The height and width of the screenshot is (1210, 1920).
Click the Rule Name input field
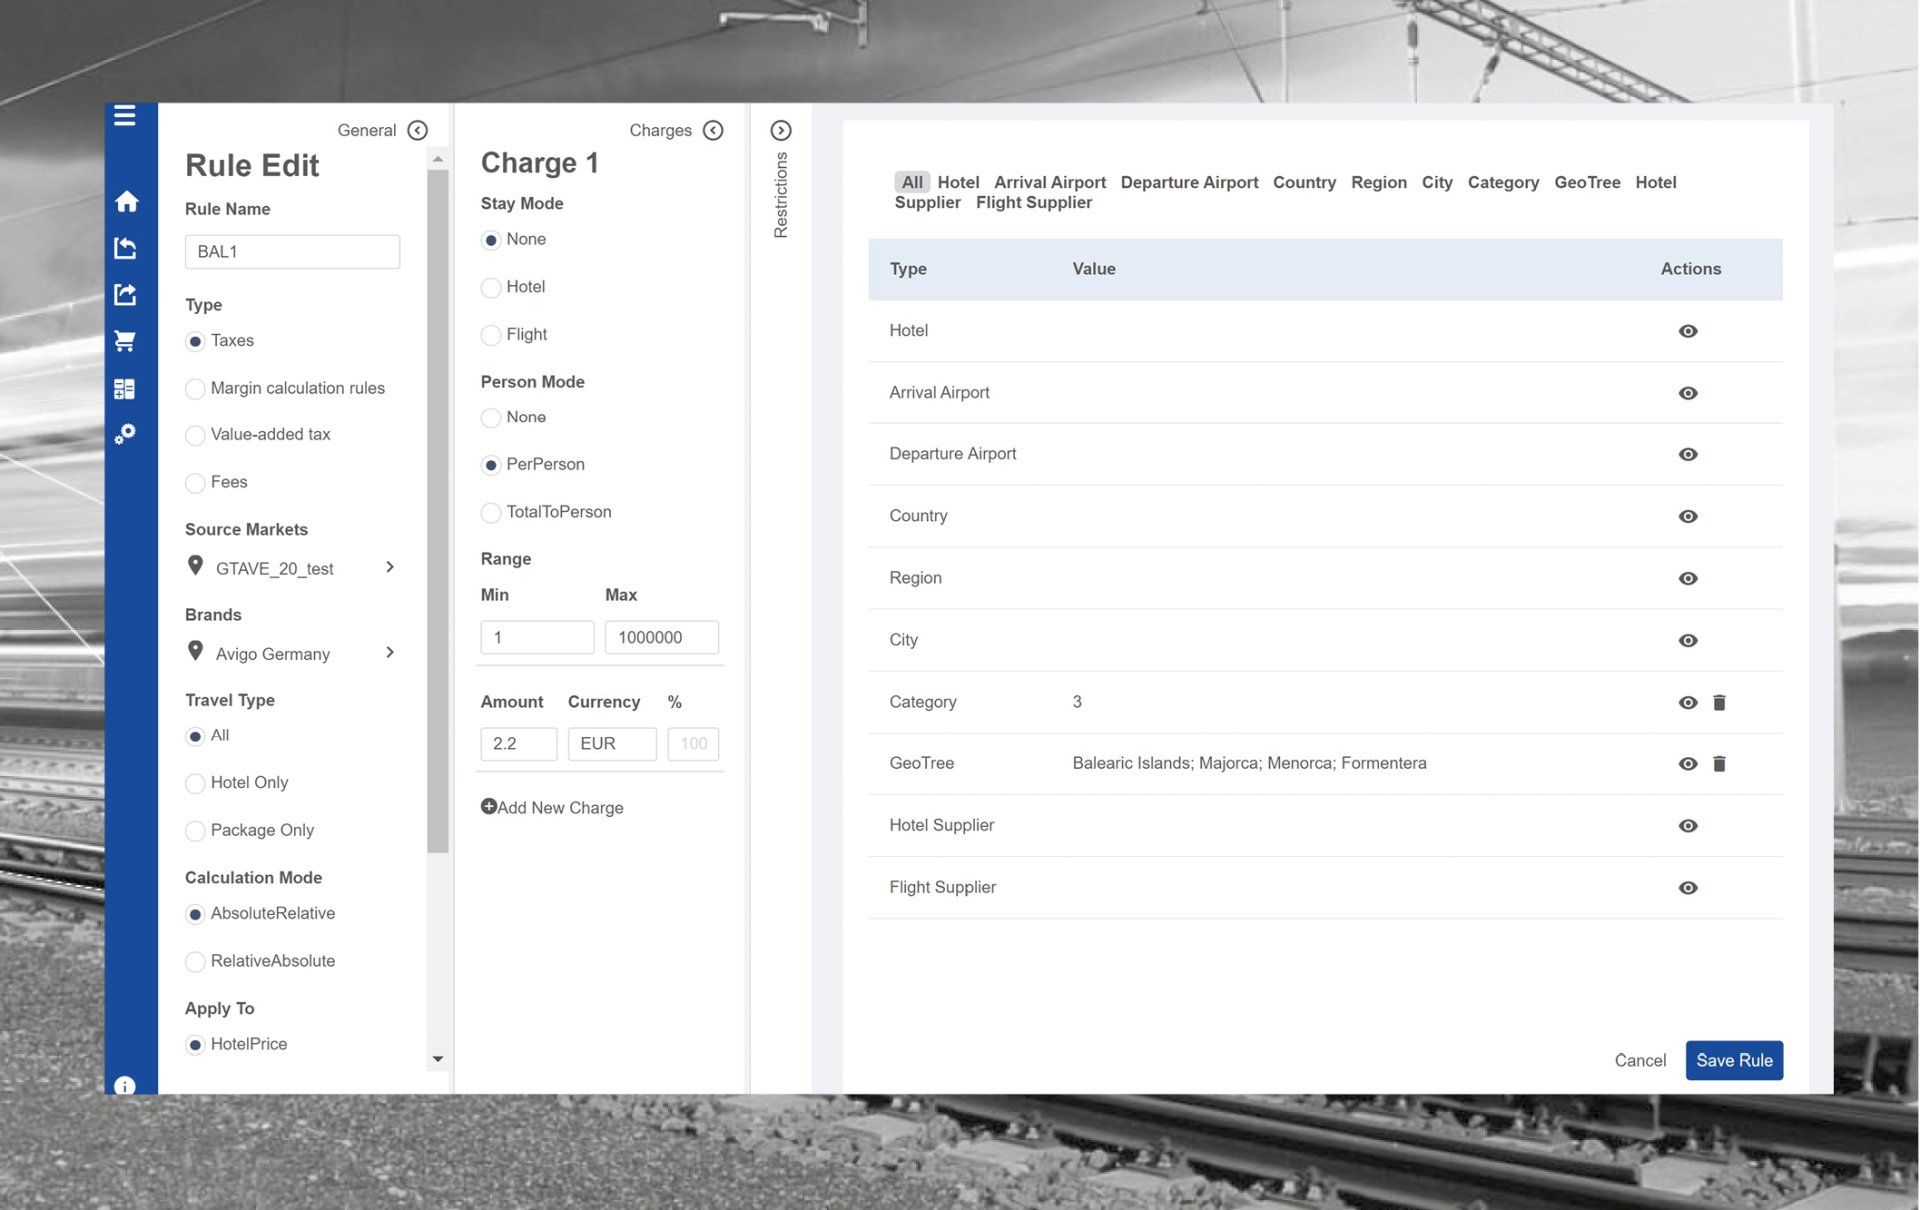292,252
